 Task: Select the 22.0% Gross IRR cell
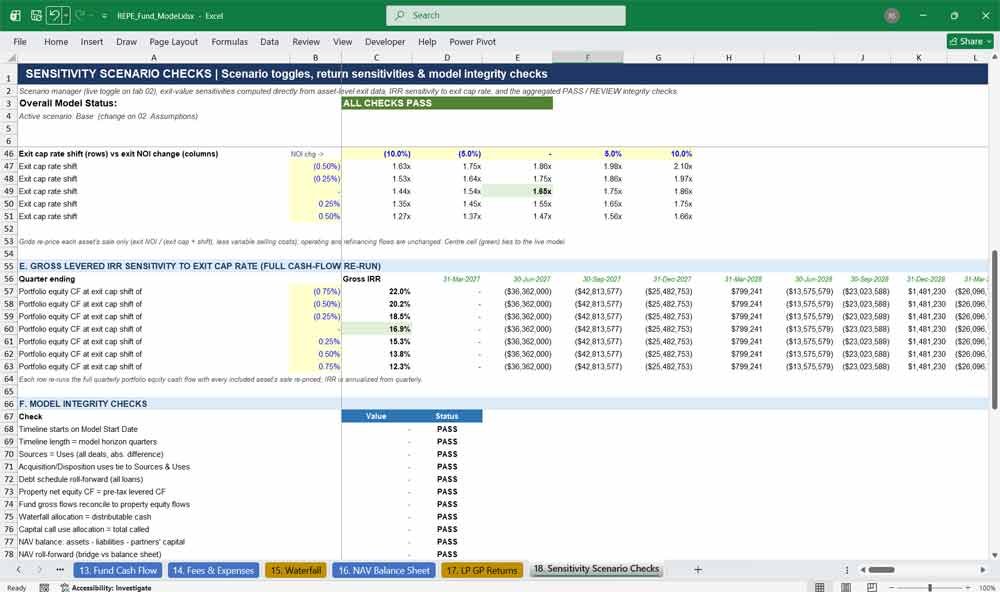point(377,292)
